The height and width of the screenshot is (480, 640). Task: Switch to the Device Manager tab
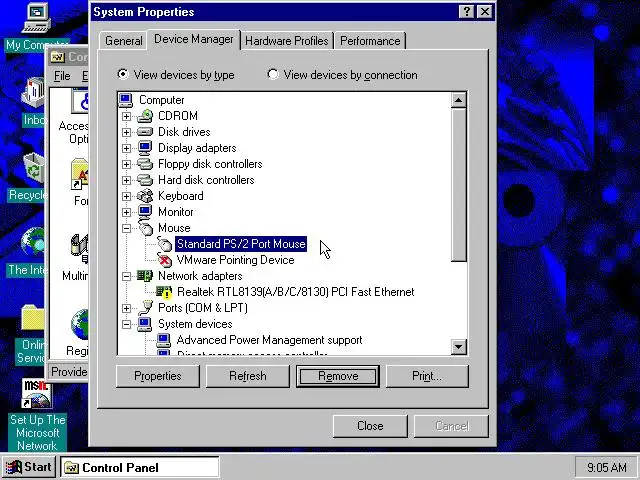click(194, 39)
